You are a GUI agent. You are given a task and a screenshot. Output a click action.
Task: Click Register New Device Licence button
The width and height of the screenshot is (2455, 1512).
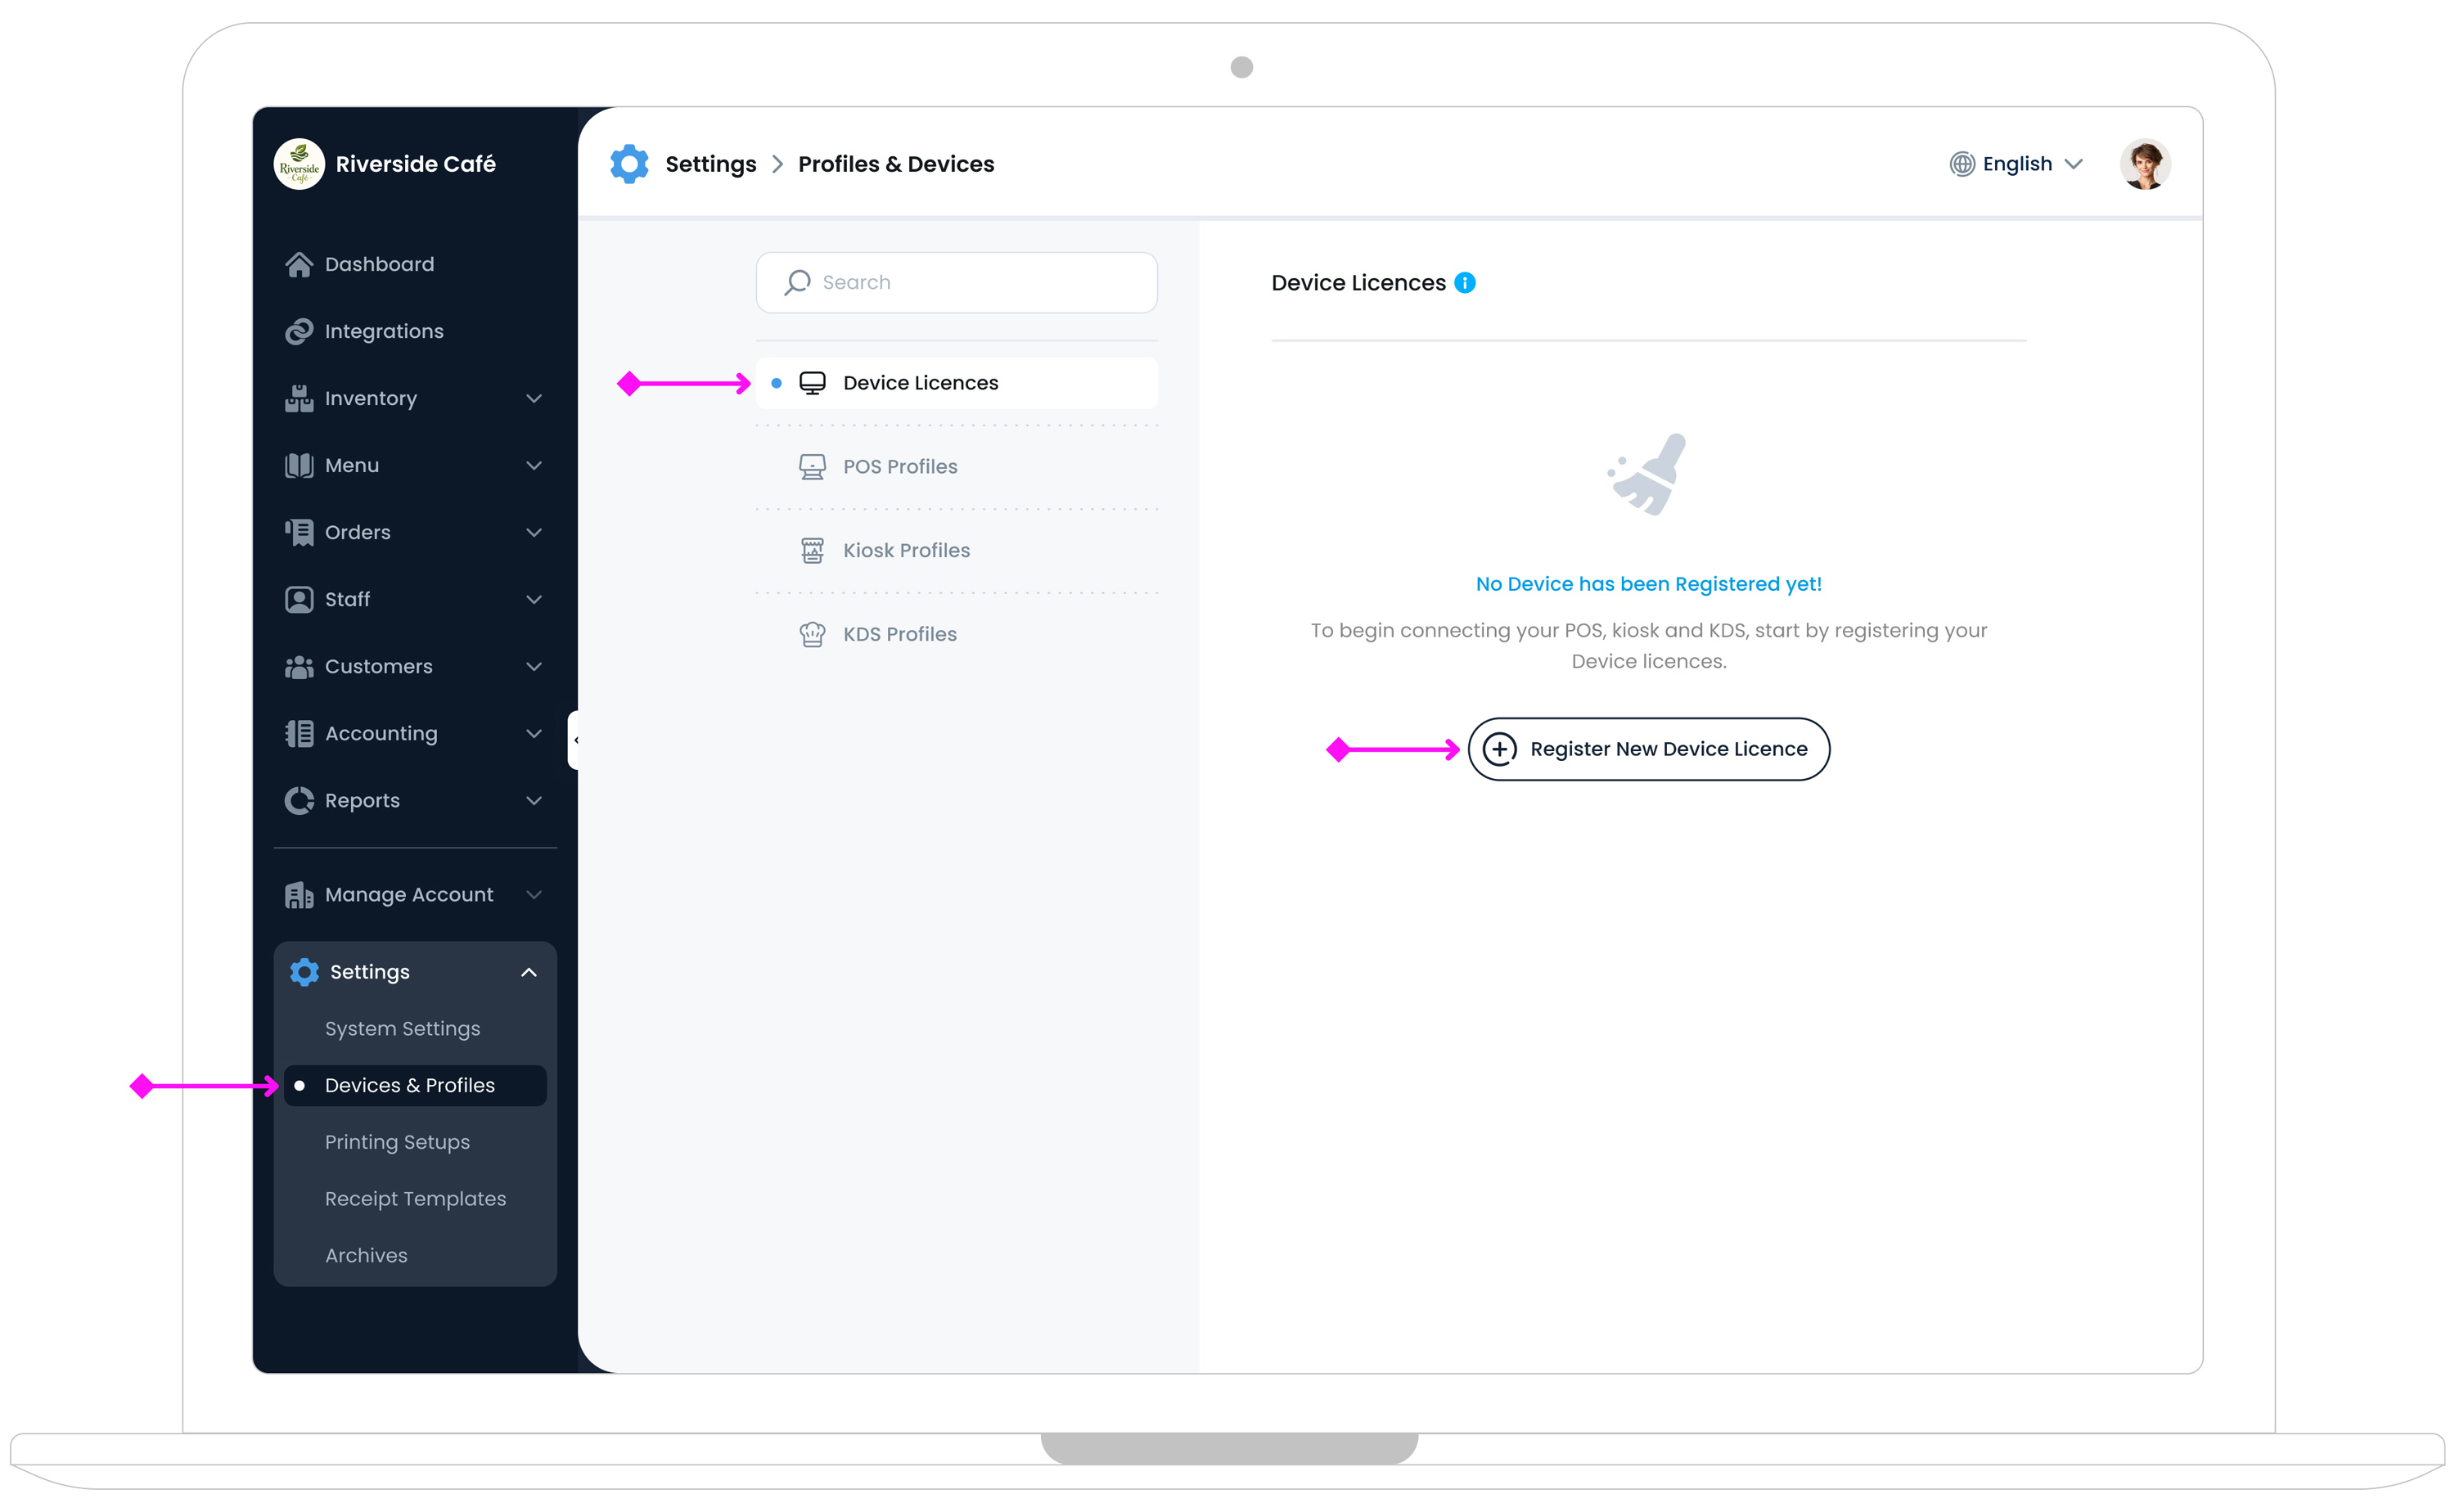(1648, 749)
